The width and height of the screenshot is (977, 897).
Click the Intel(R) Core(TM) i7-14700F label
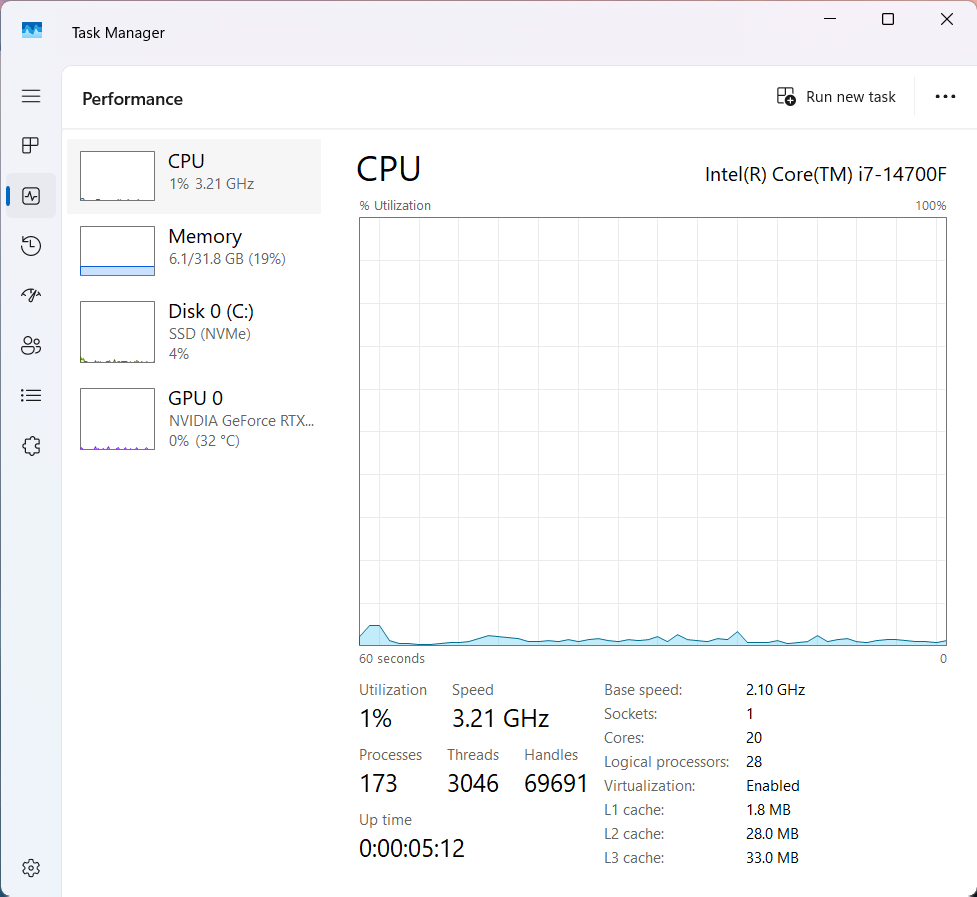click(x=825, y=174)
